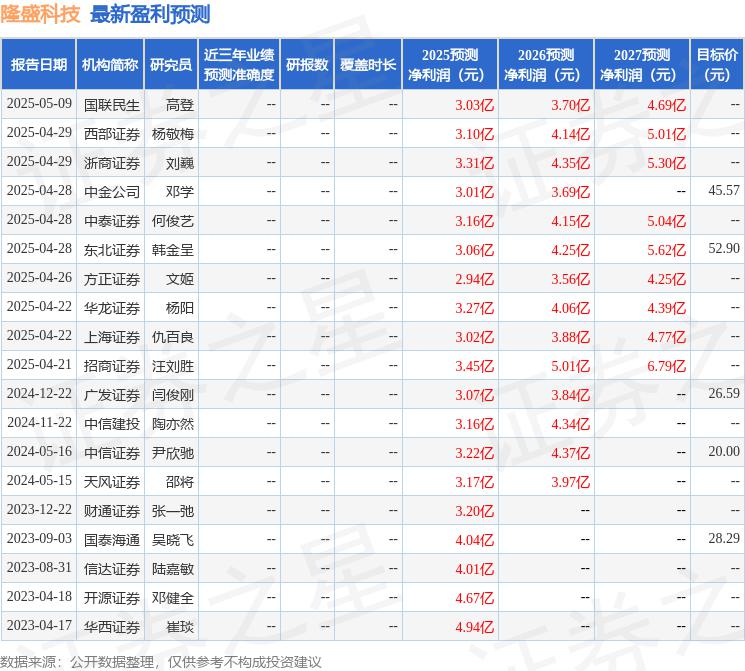Click institution 上海证券
The image size is (745, 671).
pyautogui.click(x=112, y=337)
